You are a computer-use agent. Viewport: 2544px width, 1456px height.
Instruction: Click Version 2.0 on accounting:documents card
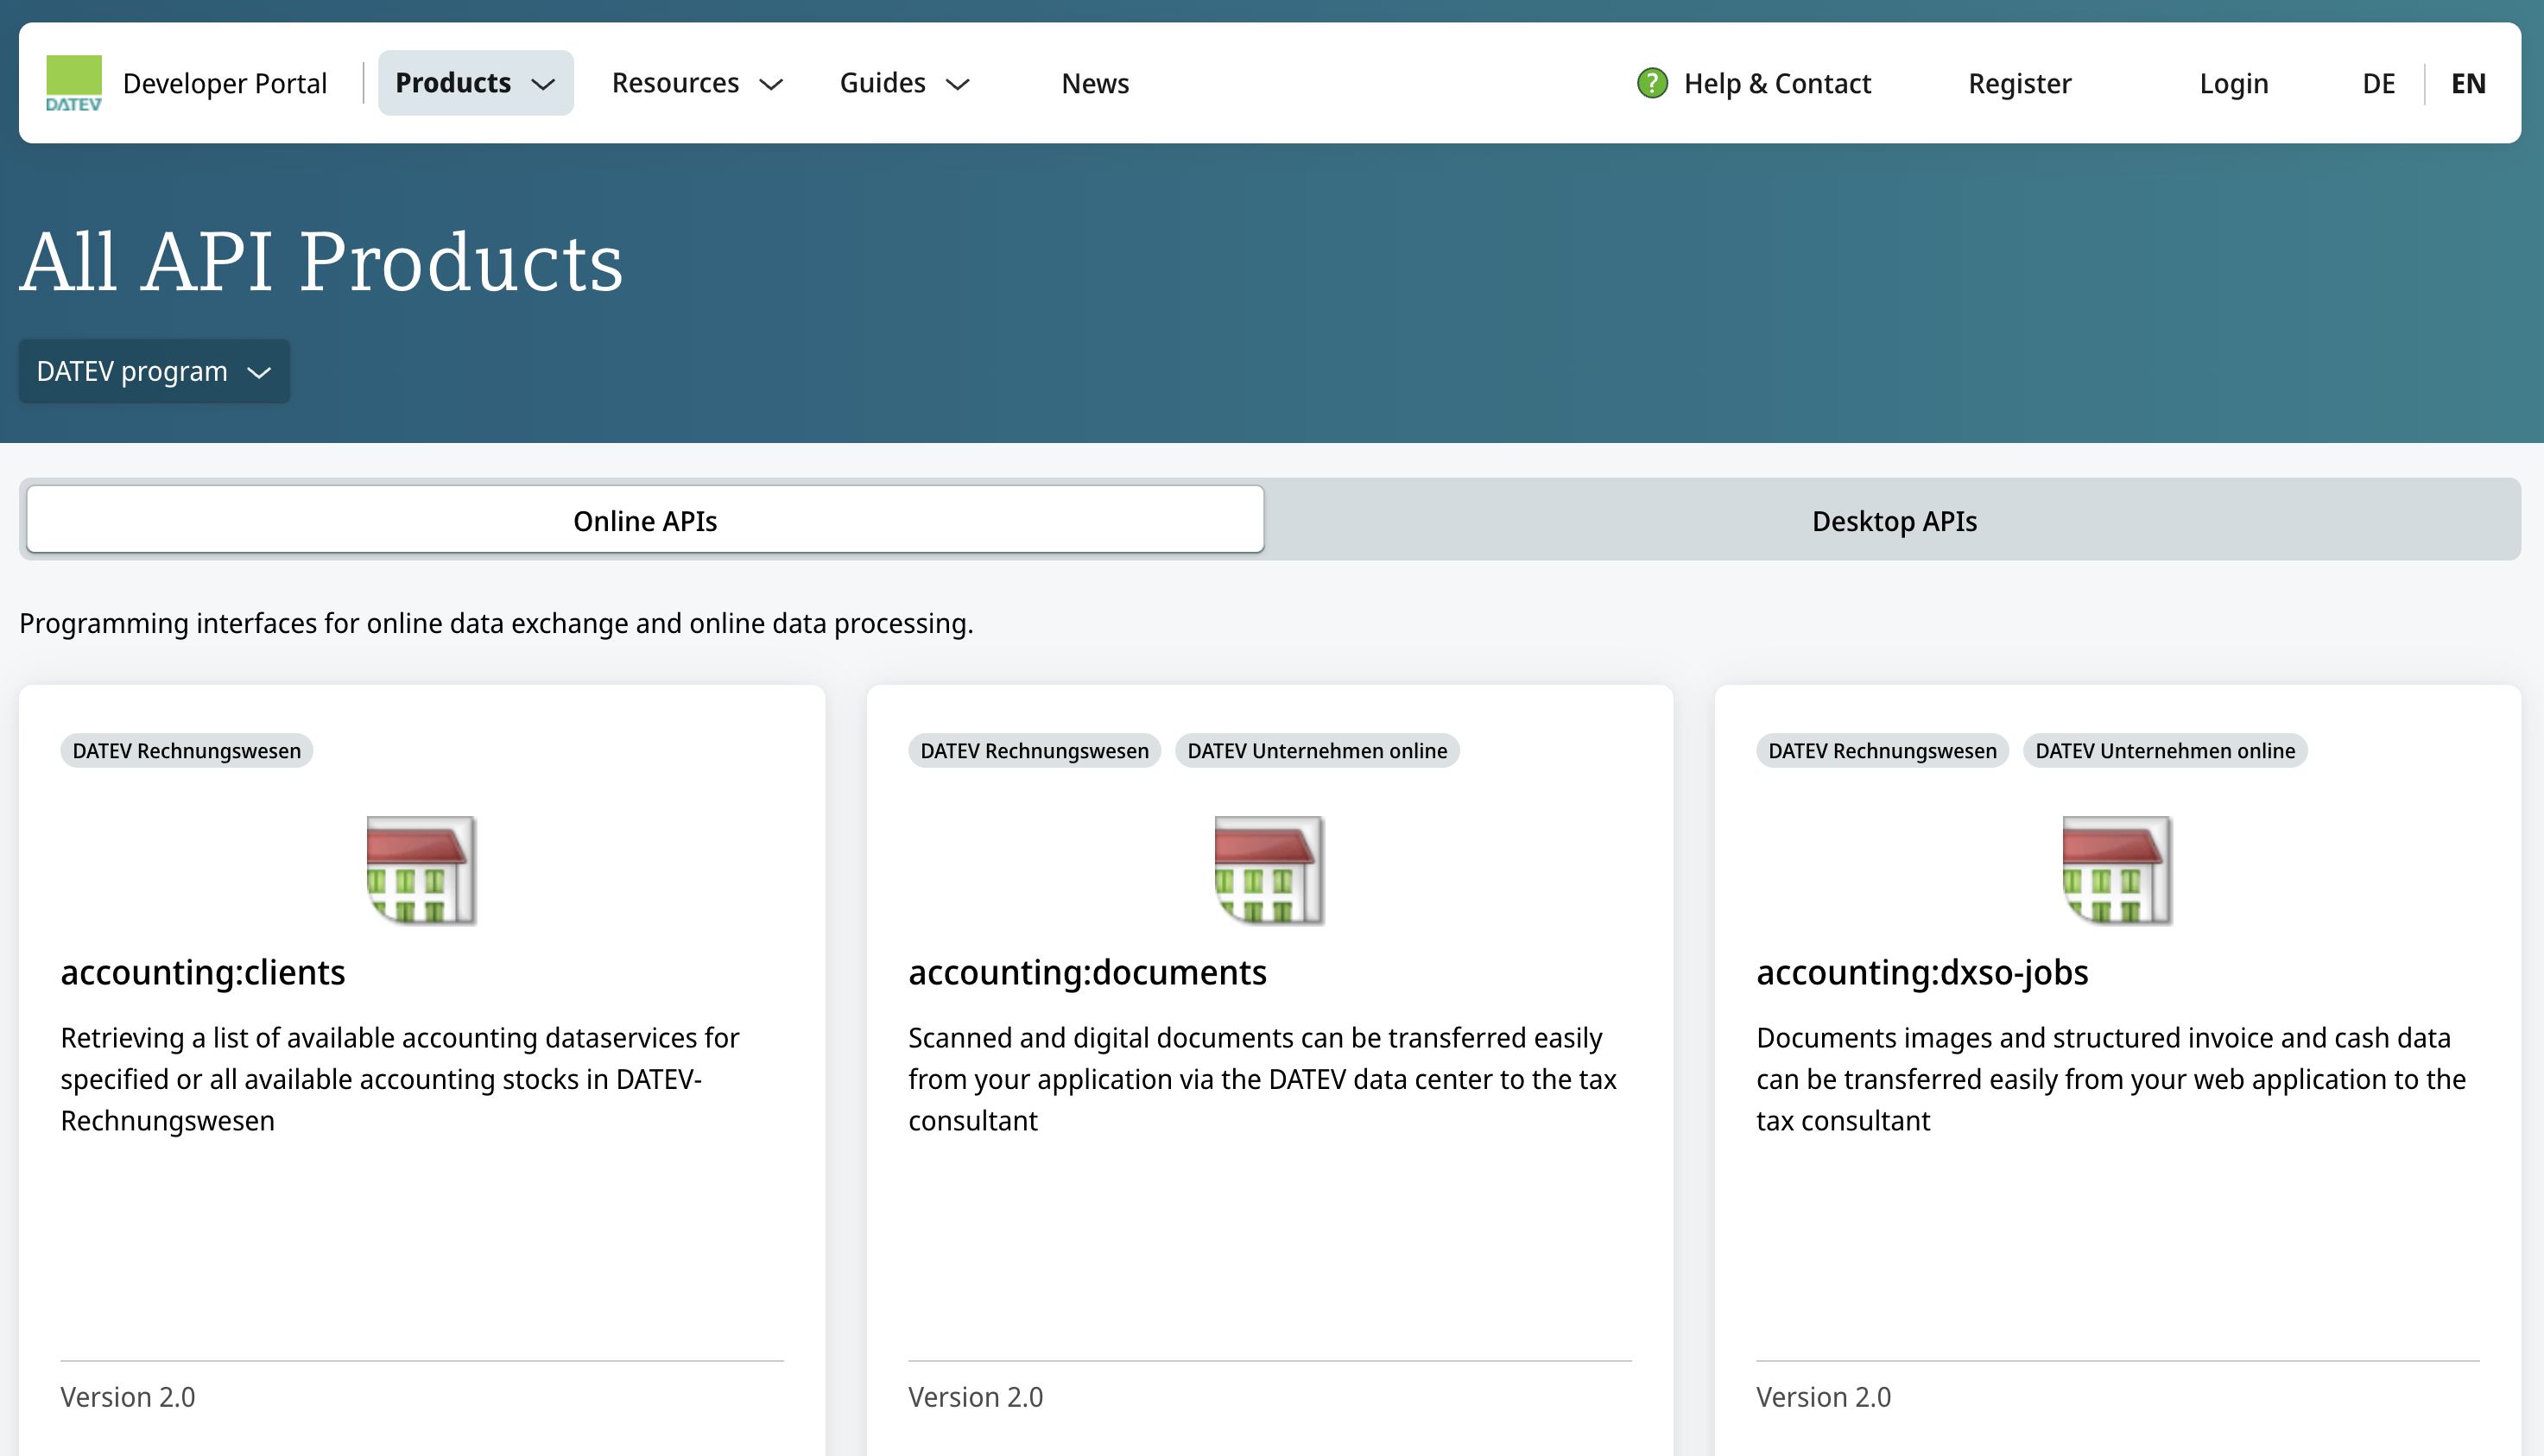point(976,1396)
